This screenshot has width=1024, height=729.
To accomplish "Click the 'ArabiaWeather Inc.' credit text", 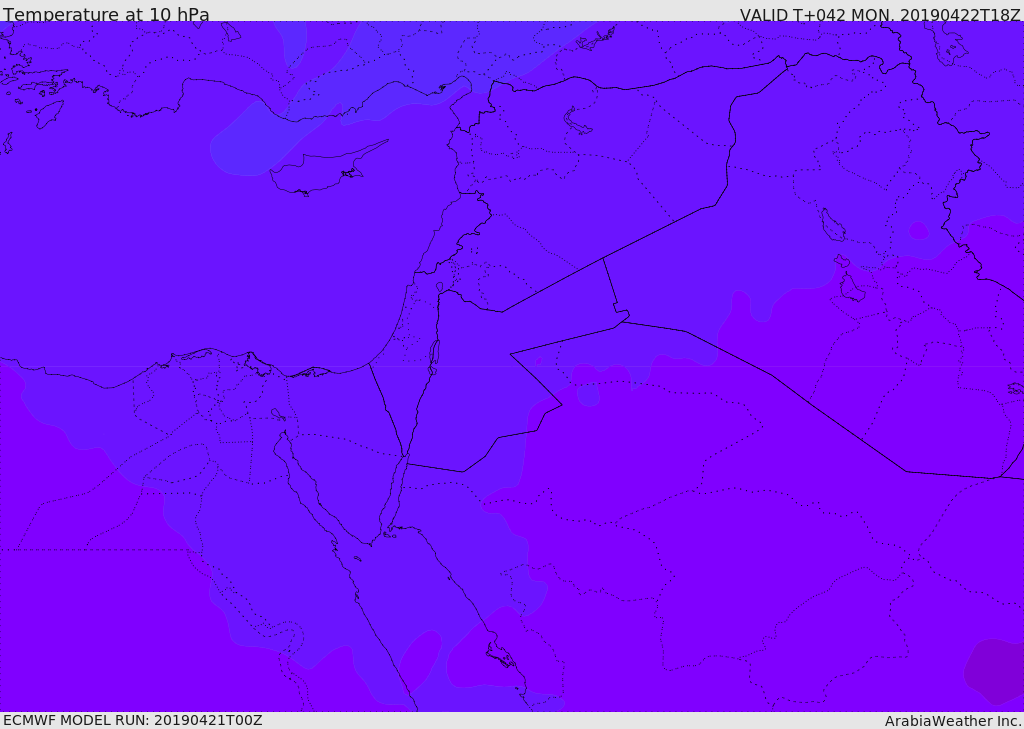I will [x=953, y=721].
